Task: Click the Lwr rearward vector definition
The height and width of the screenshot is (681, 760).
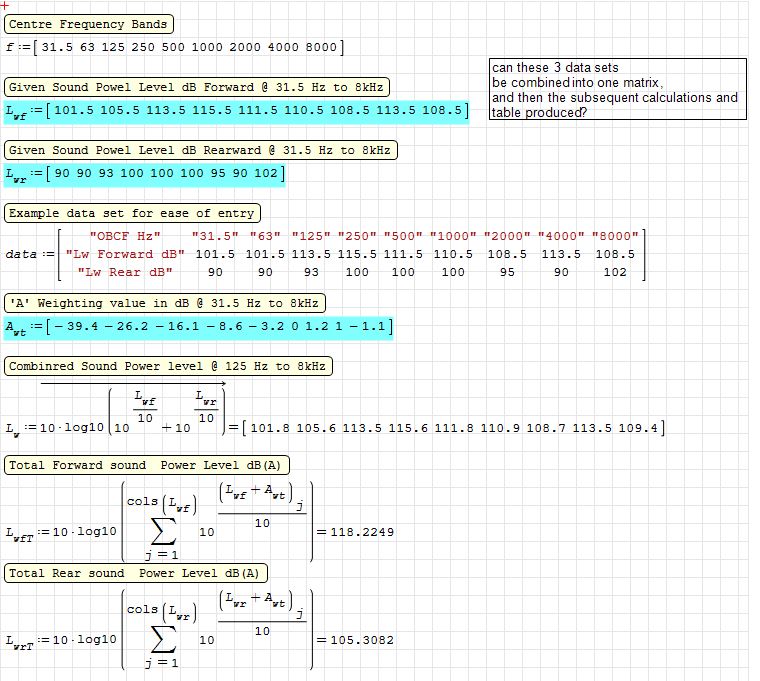Action: (x=145, y=175)
